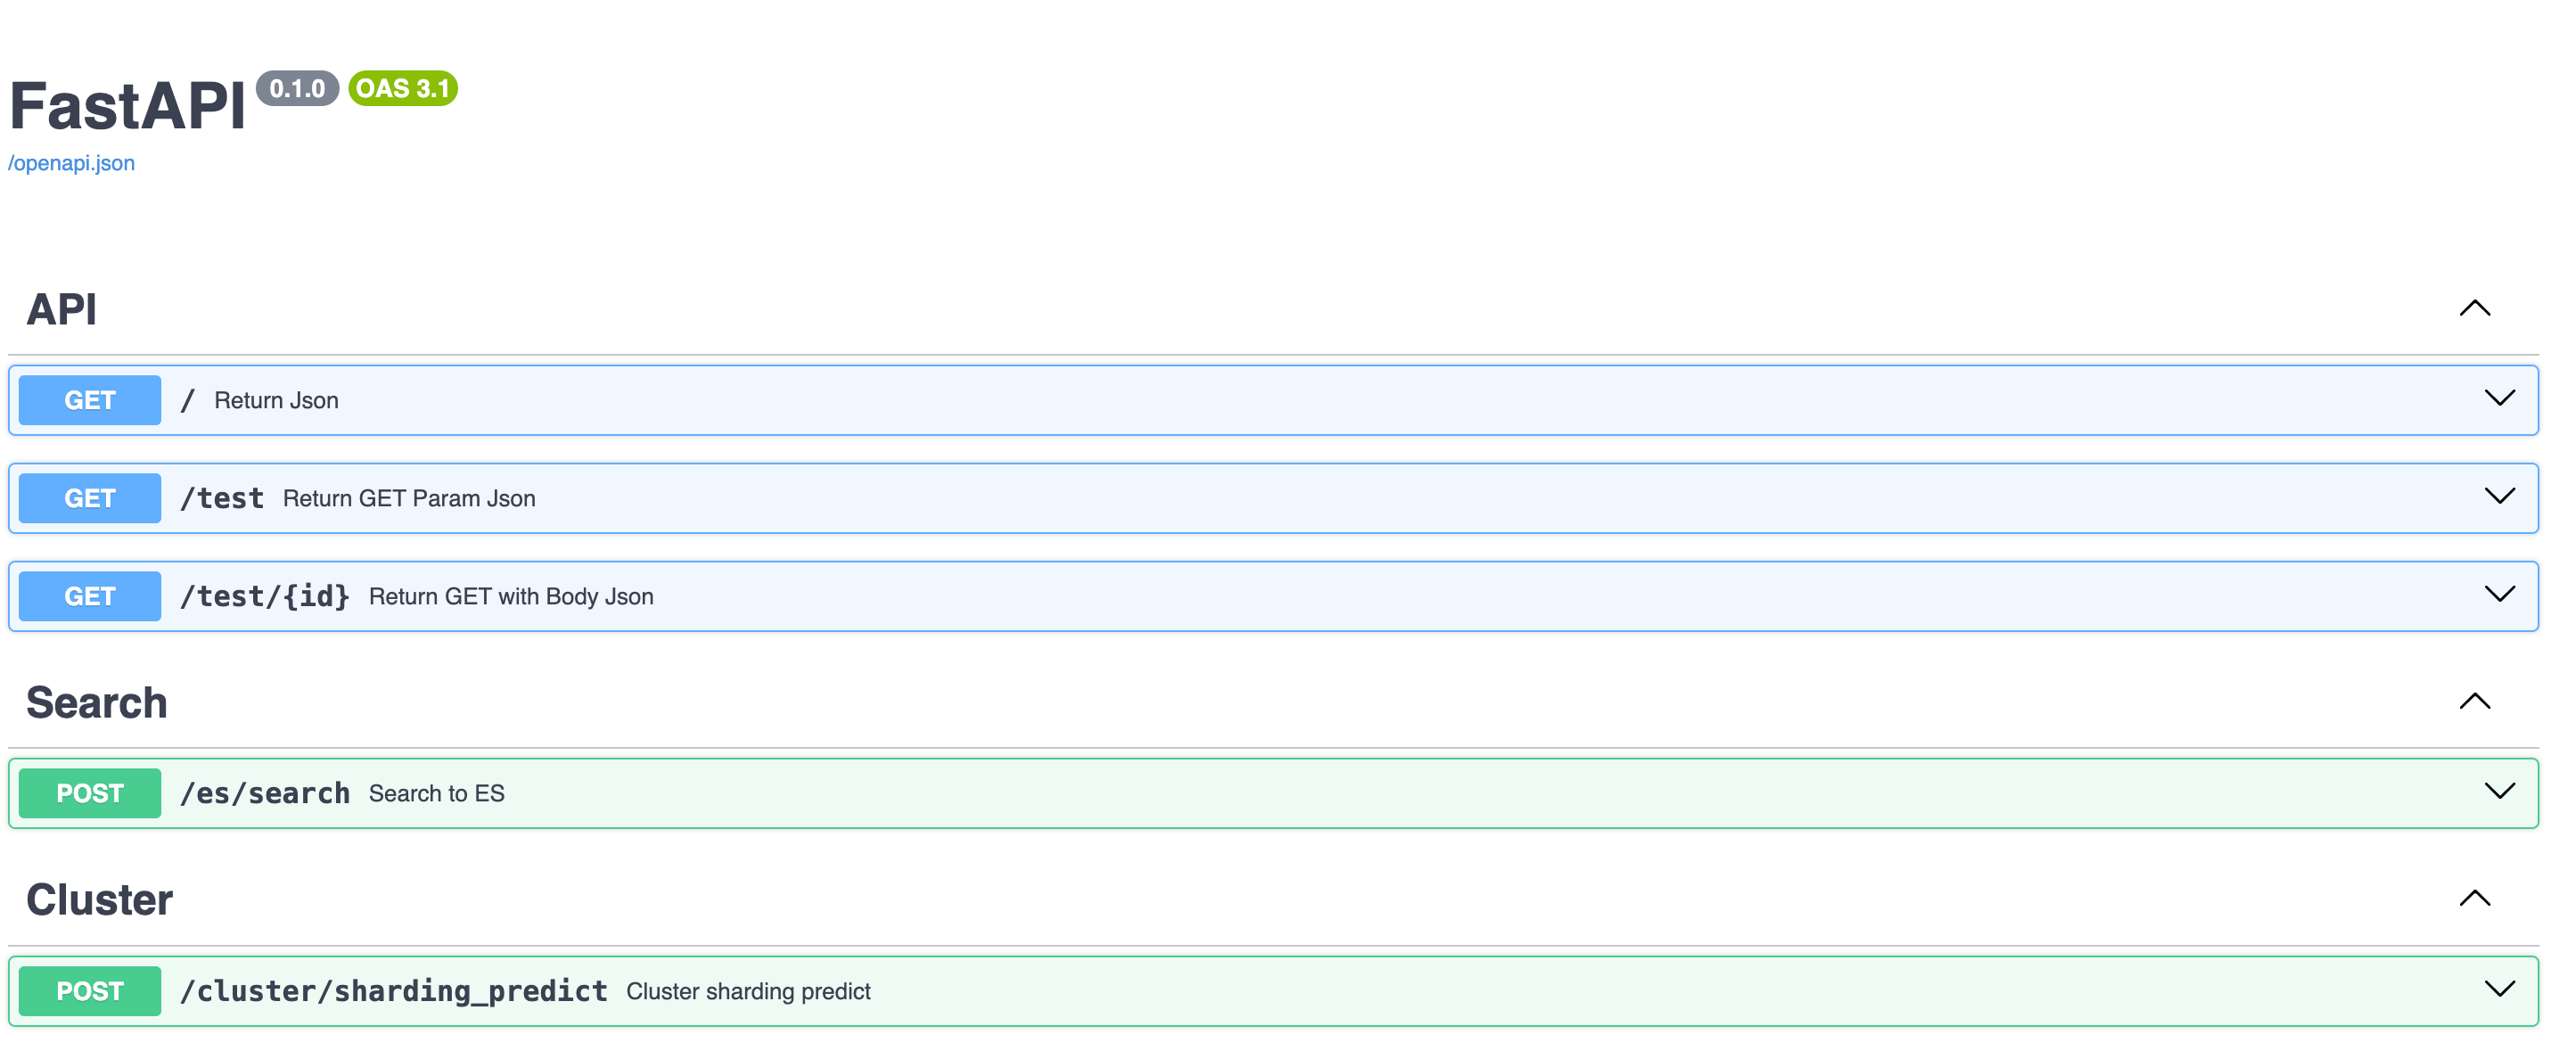2576x1059 pixels.
Task: Open the /openapi.json link
Action: pyautogui.click(x=71, y=163)
